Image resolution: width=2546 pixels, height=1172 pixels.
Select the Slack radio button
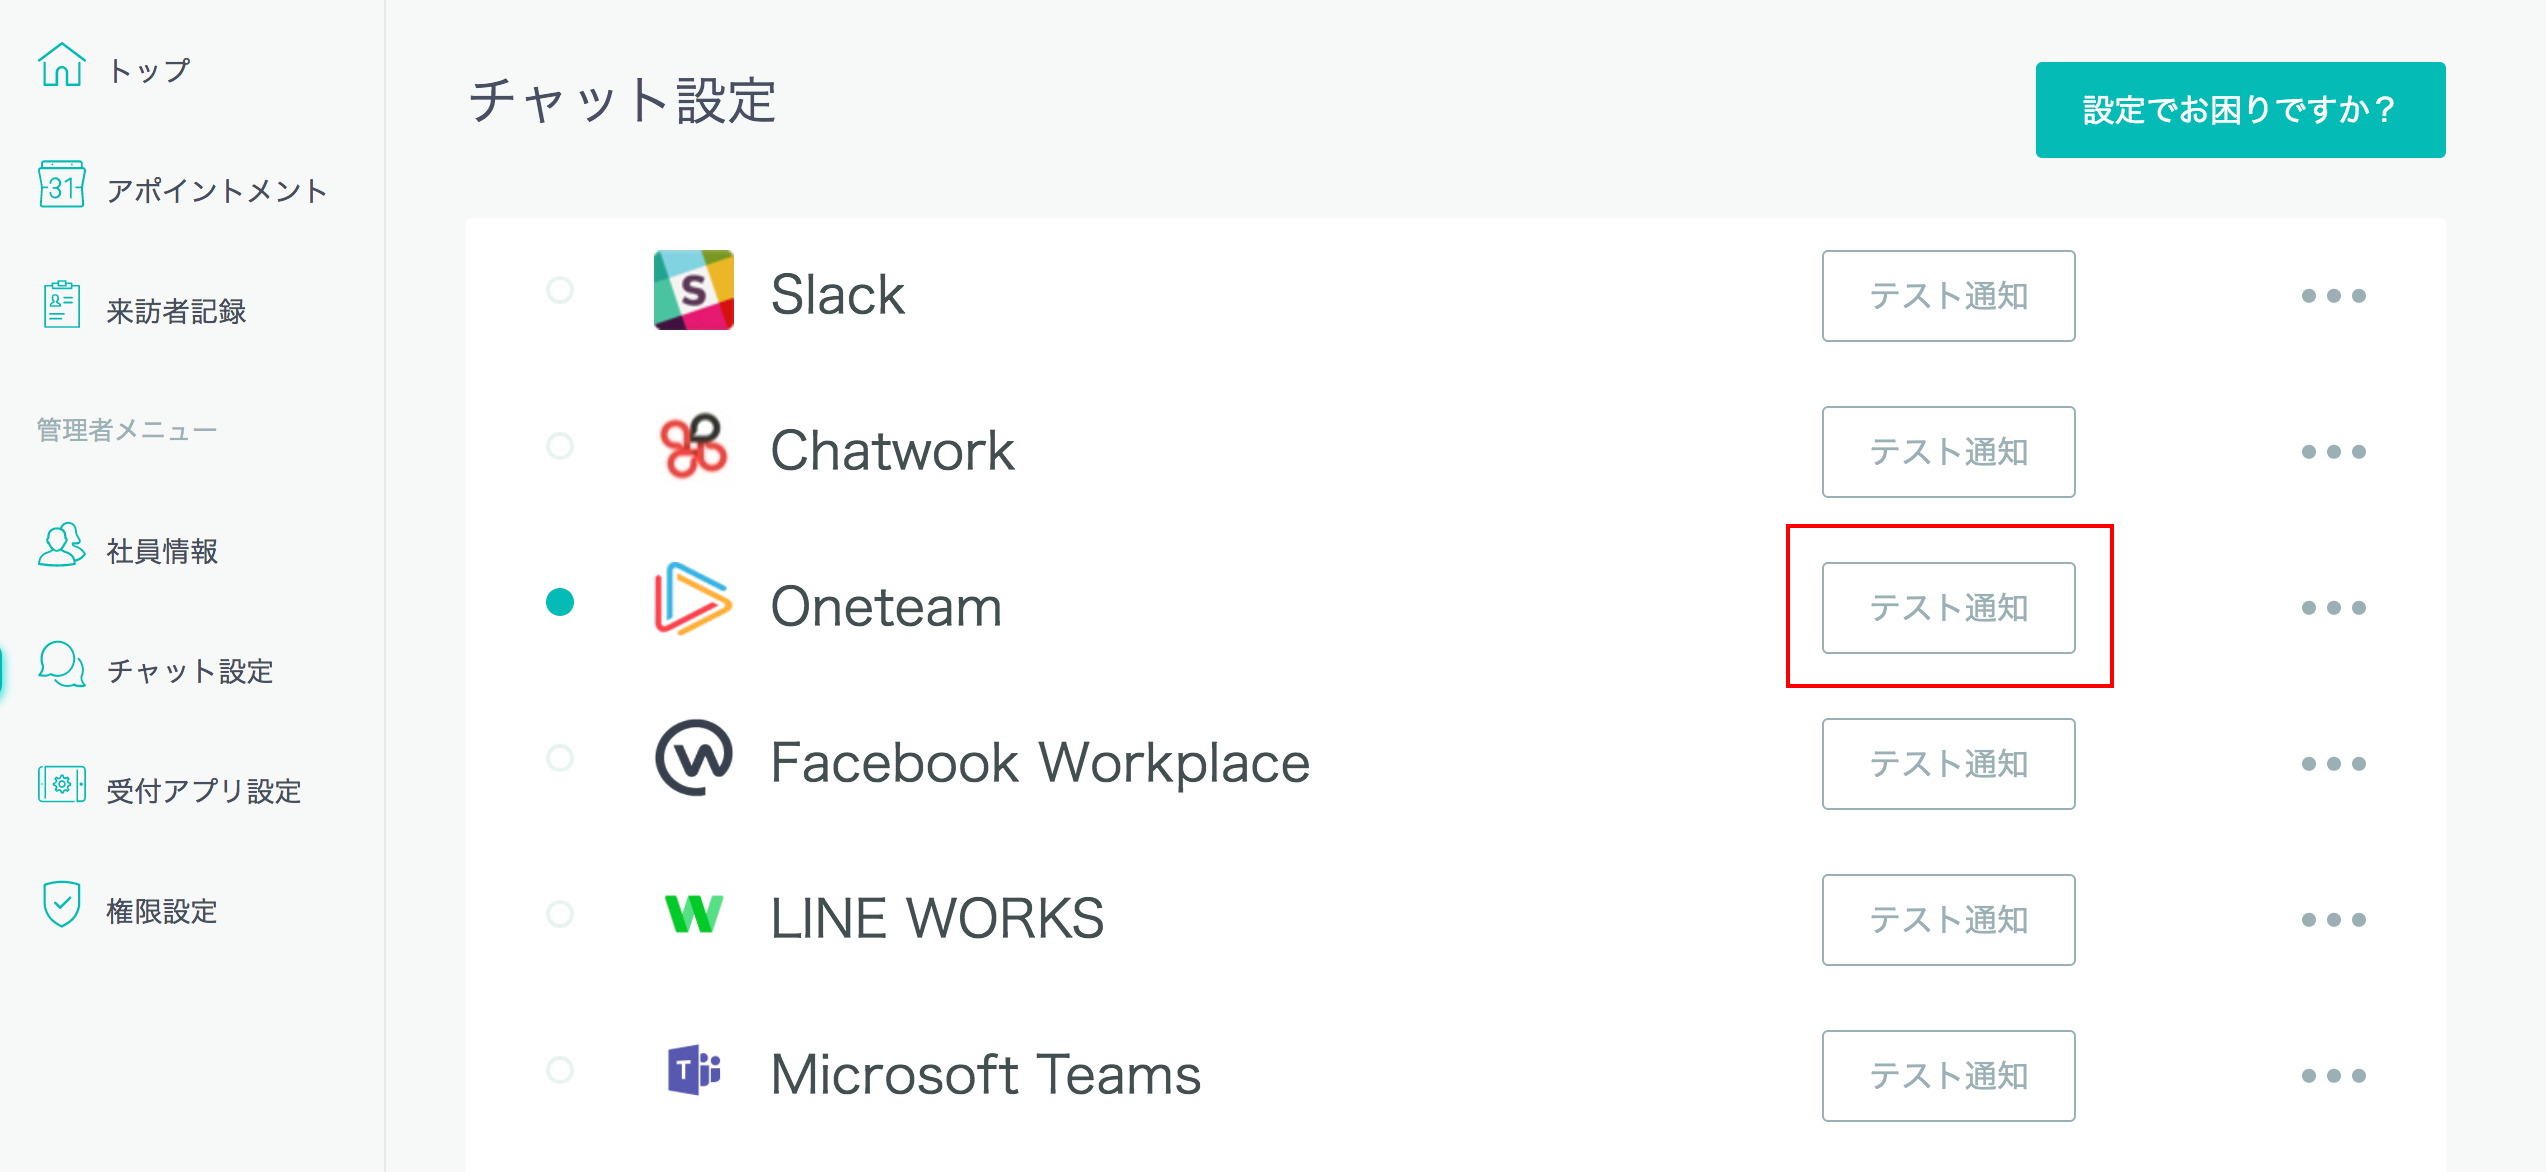click(x=560, y=291)
